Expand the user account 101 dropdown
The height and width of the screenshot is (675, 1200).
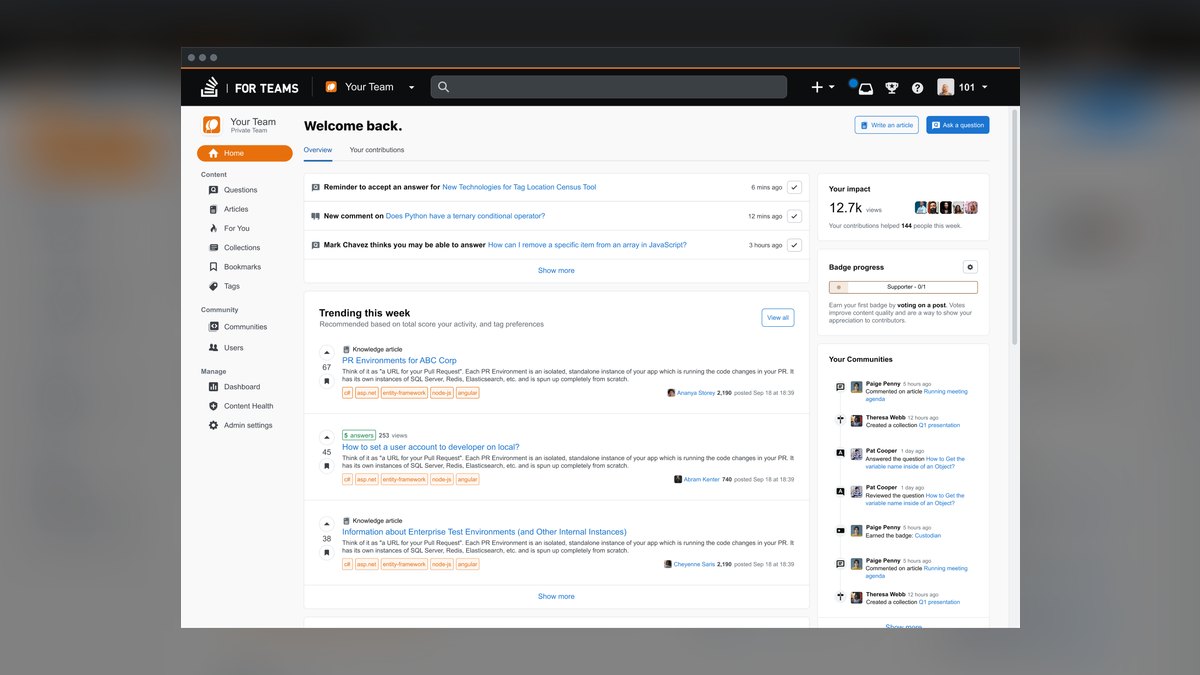click(984, 88)
